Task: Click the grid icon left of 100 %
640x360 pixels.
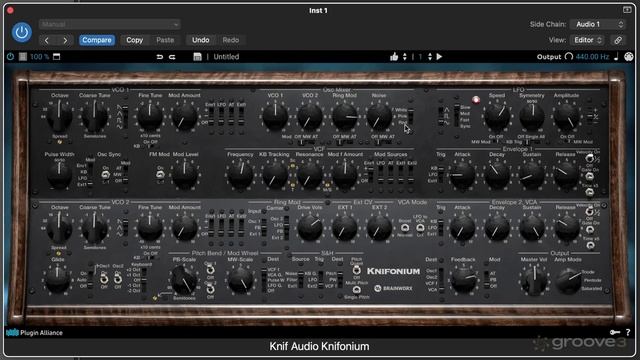Action: point(23,57)
